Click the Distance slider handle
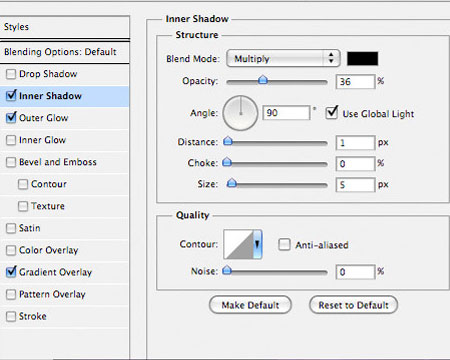Viewport: 450px width, 360px height. (x=228, y=141)
